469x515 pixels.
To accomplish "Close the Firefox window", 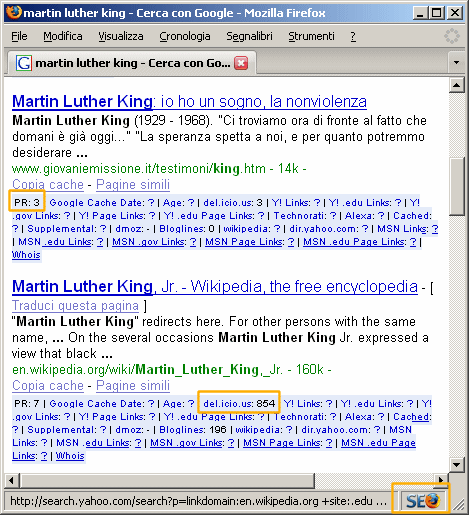I will pyautogui.click(x=455, y=13).
